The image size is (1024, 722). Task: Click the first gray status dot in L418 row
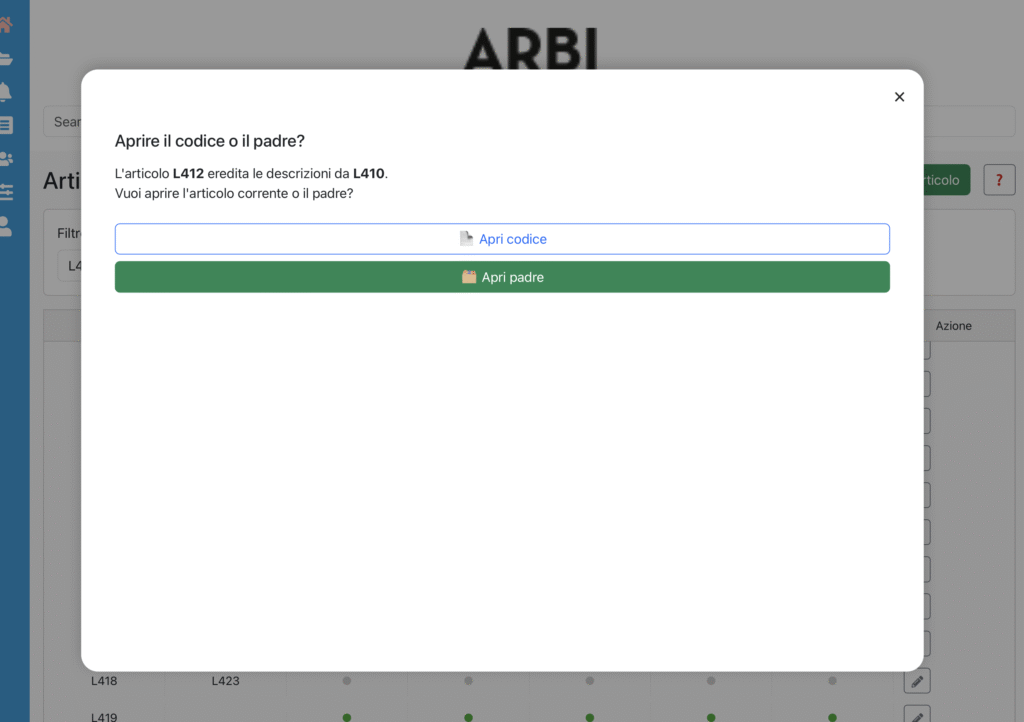(x=347, y=681)
